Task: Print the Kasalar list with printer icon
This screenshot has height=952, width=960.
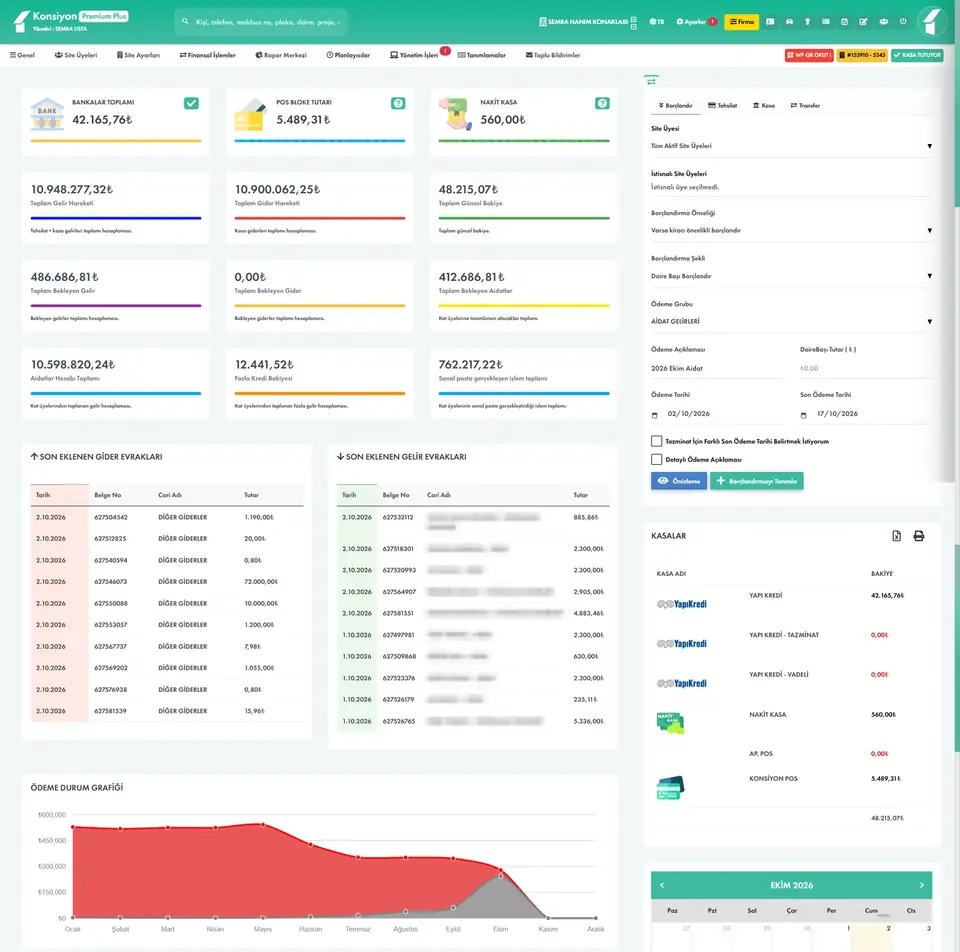Action: [x=918, y=536]
